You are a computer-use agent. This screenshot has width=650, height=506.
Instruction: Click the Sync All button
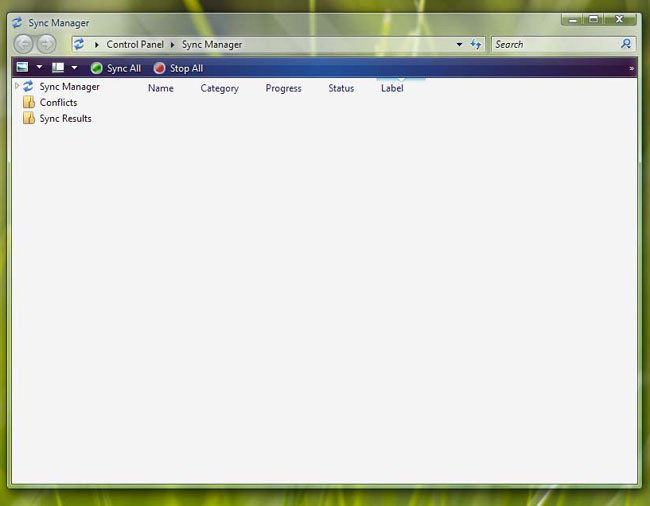[x=116, y=68]
